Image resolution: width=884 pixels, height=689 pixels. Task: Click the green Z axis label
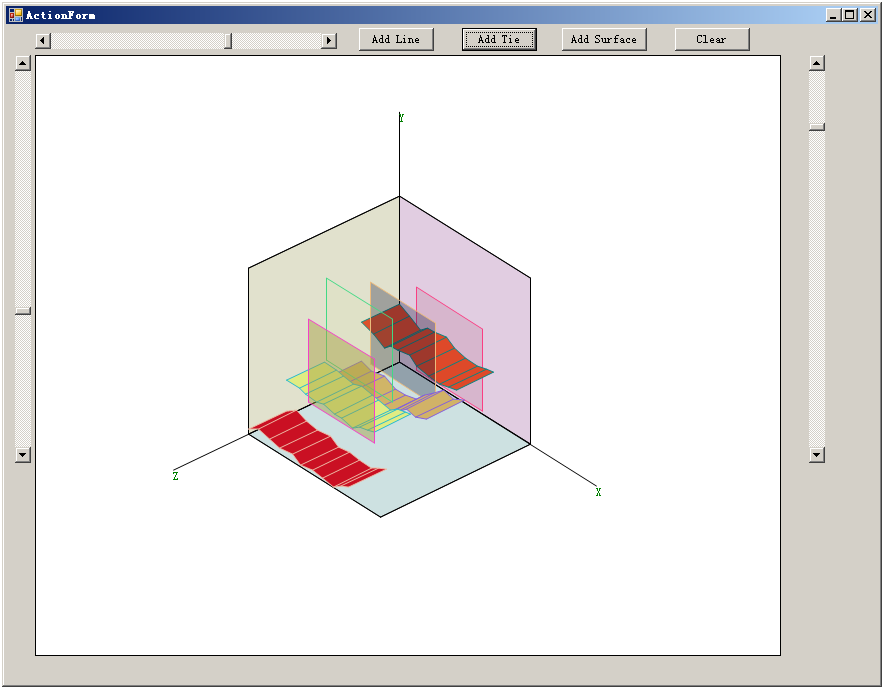(x=175, y=476)
